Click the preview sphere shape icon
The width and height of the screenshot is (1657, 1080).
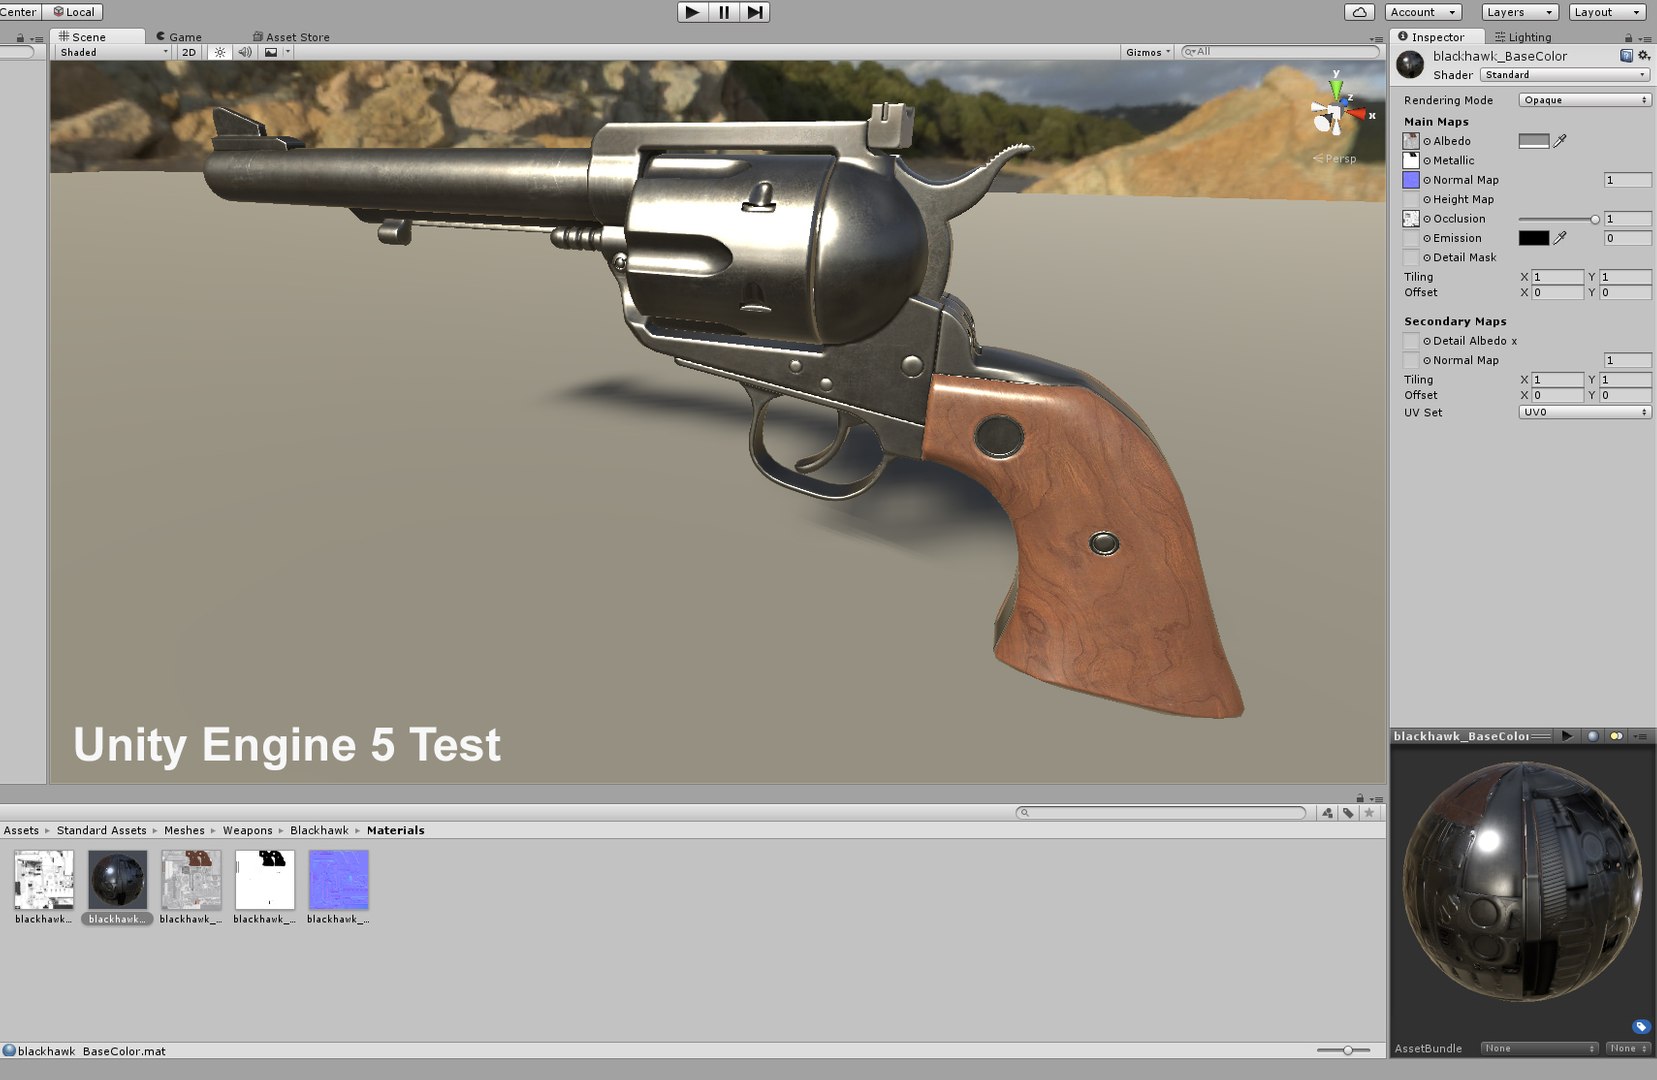click(x=1593, y=736)
